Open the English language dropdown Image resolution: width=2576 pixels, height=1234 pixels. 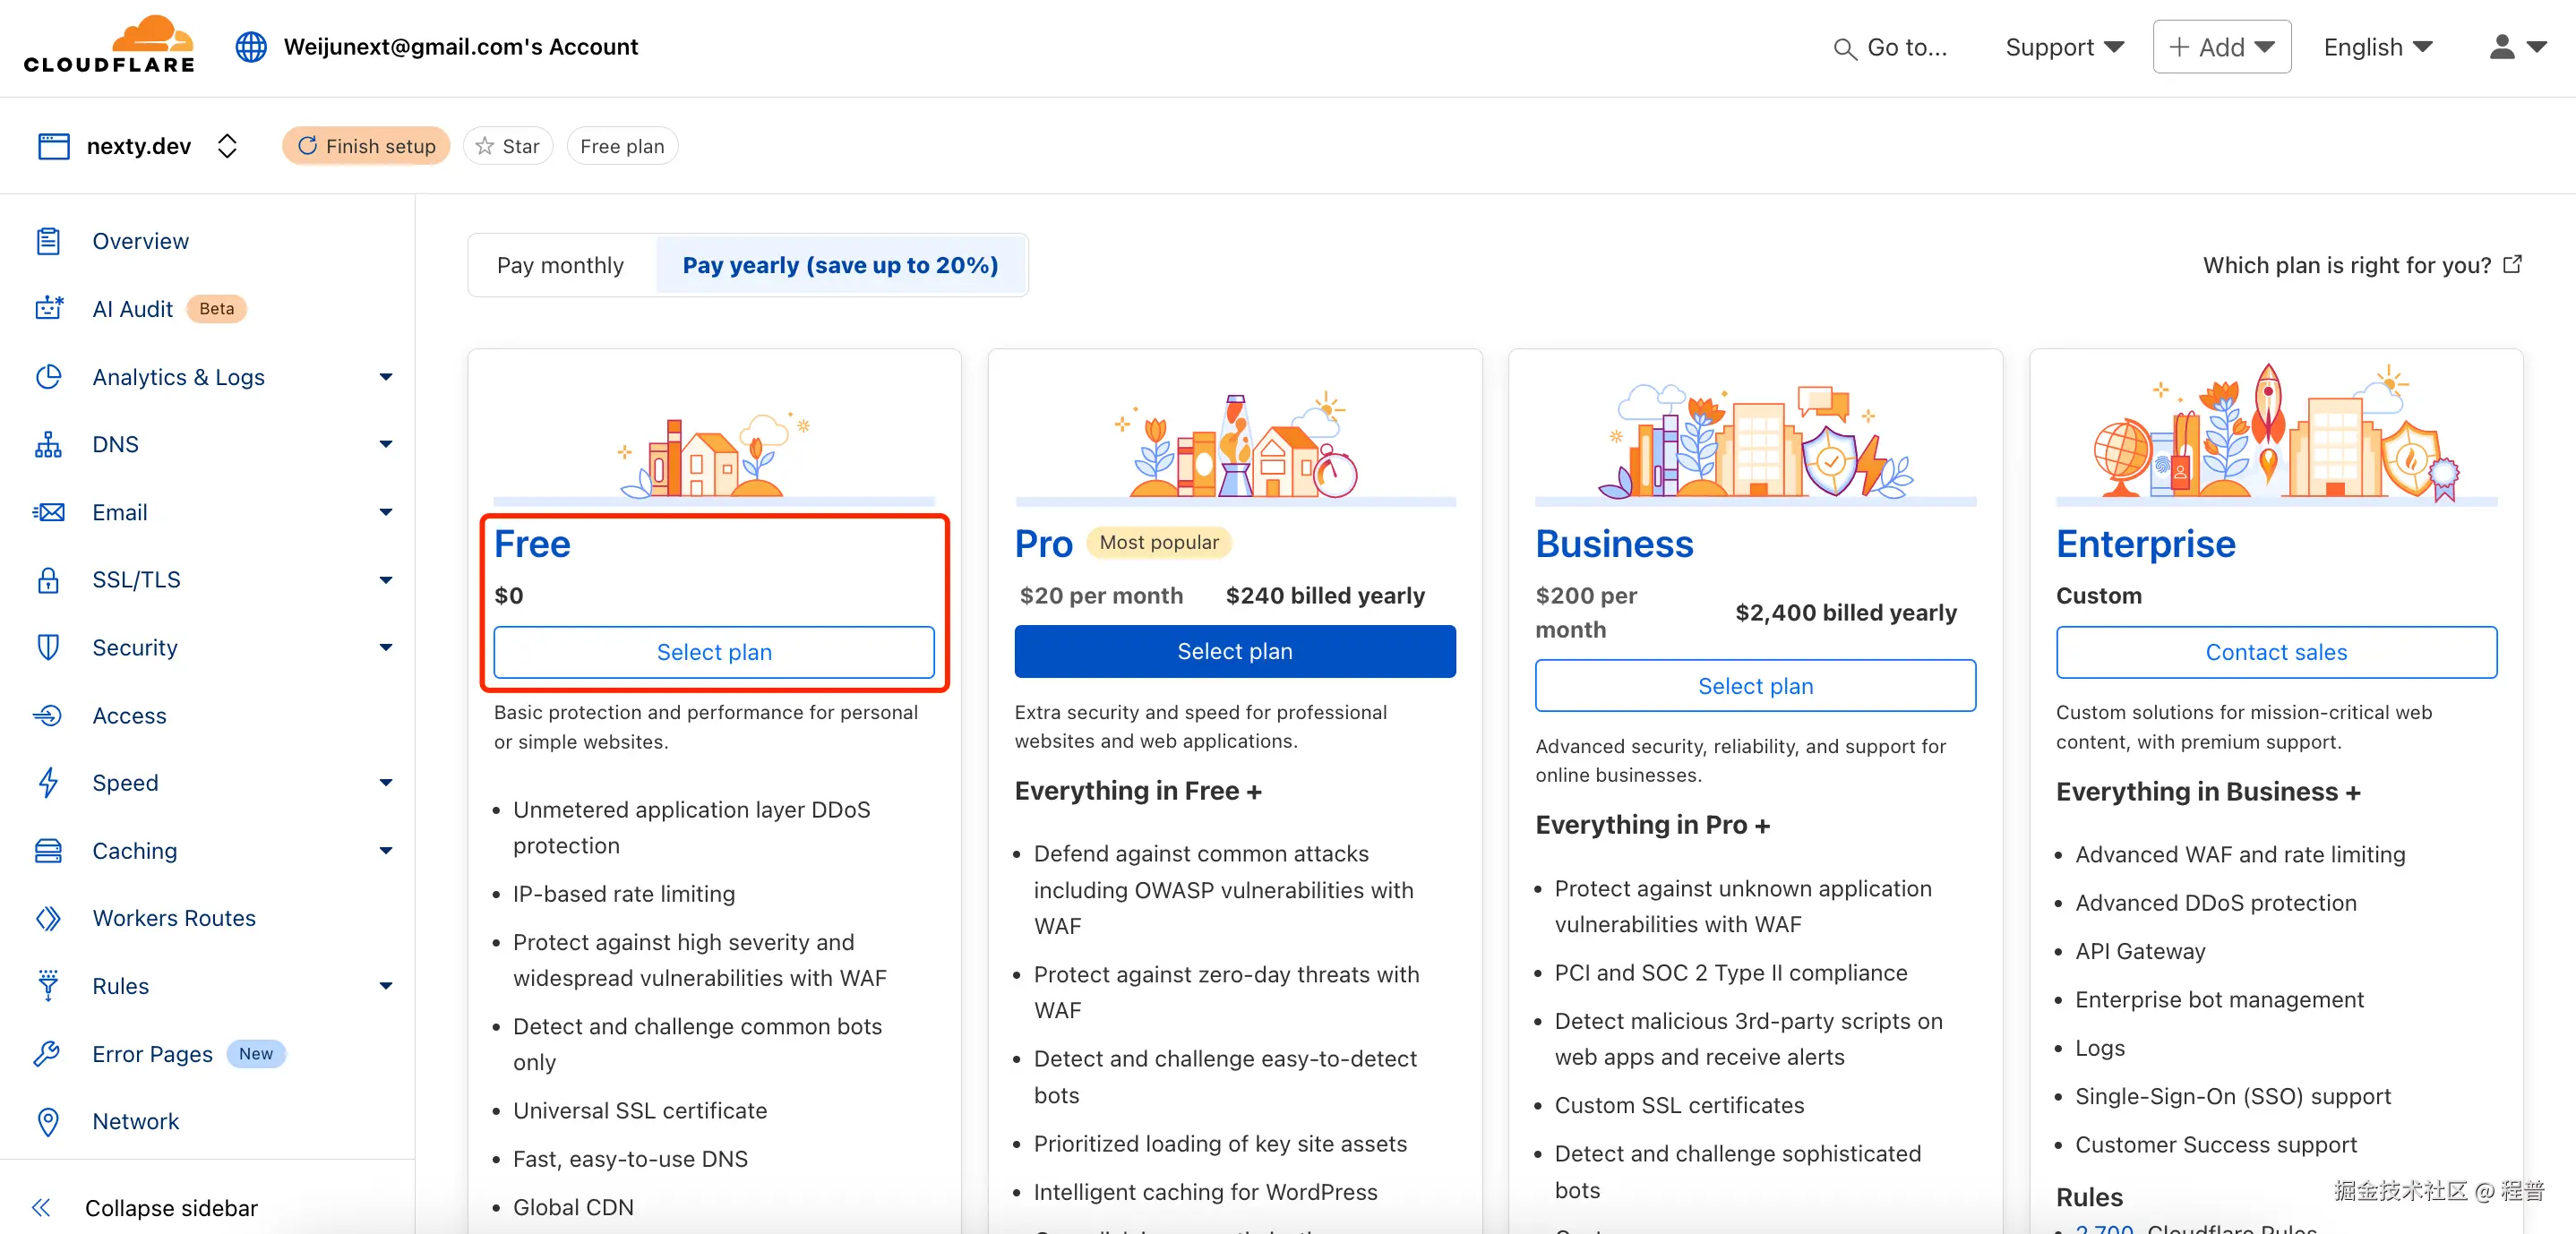(2377, 47)
